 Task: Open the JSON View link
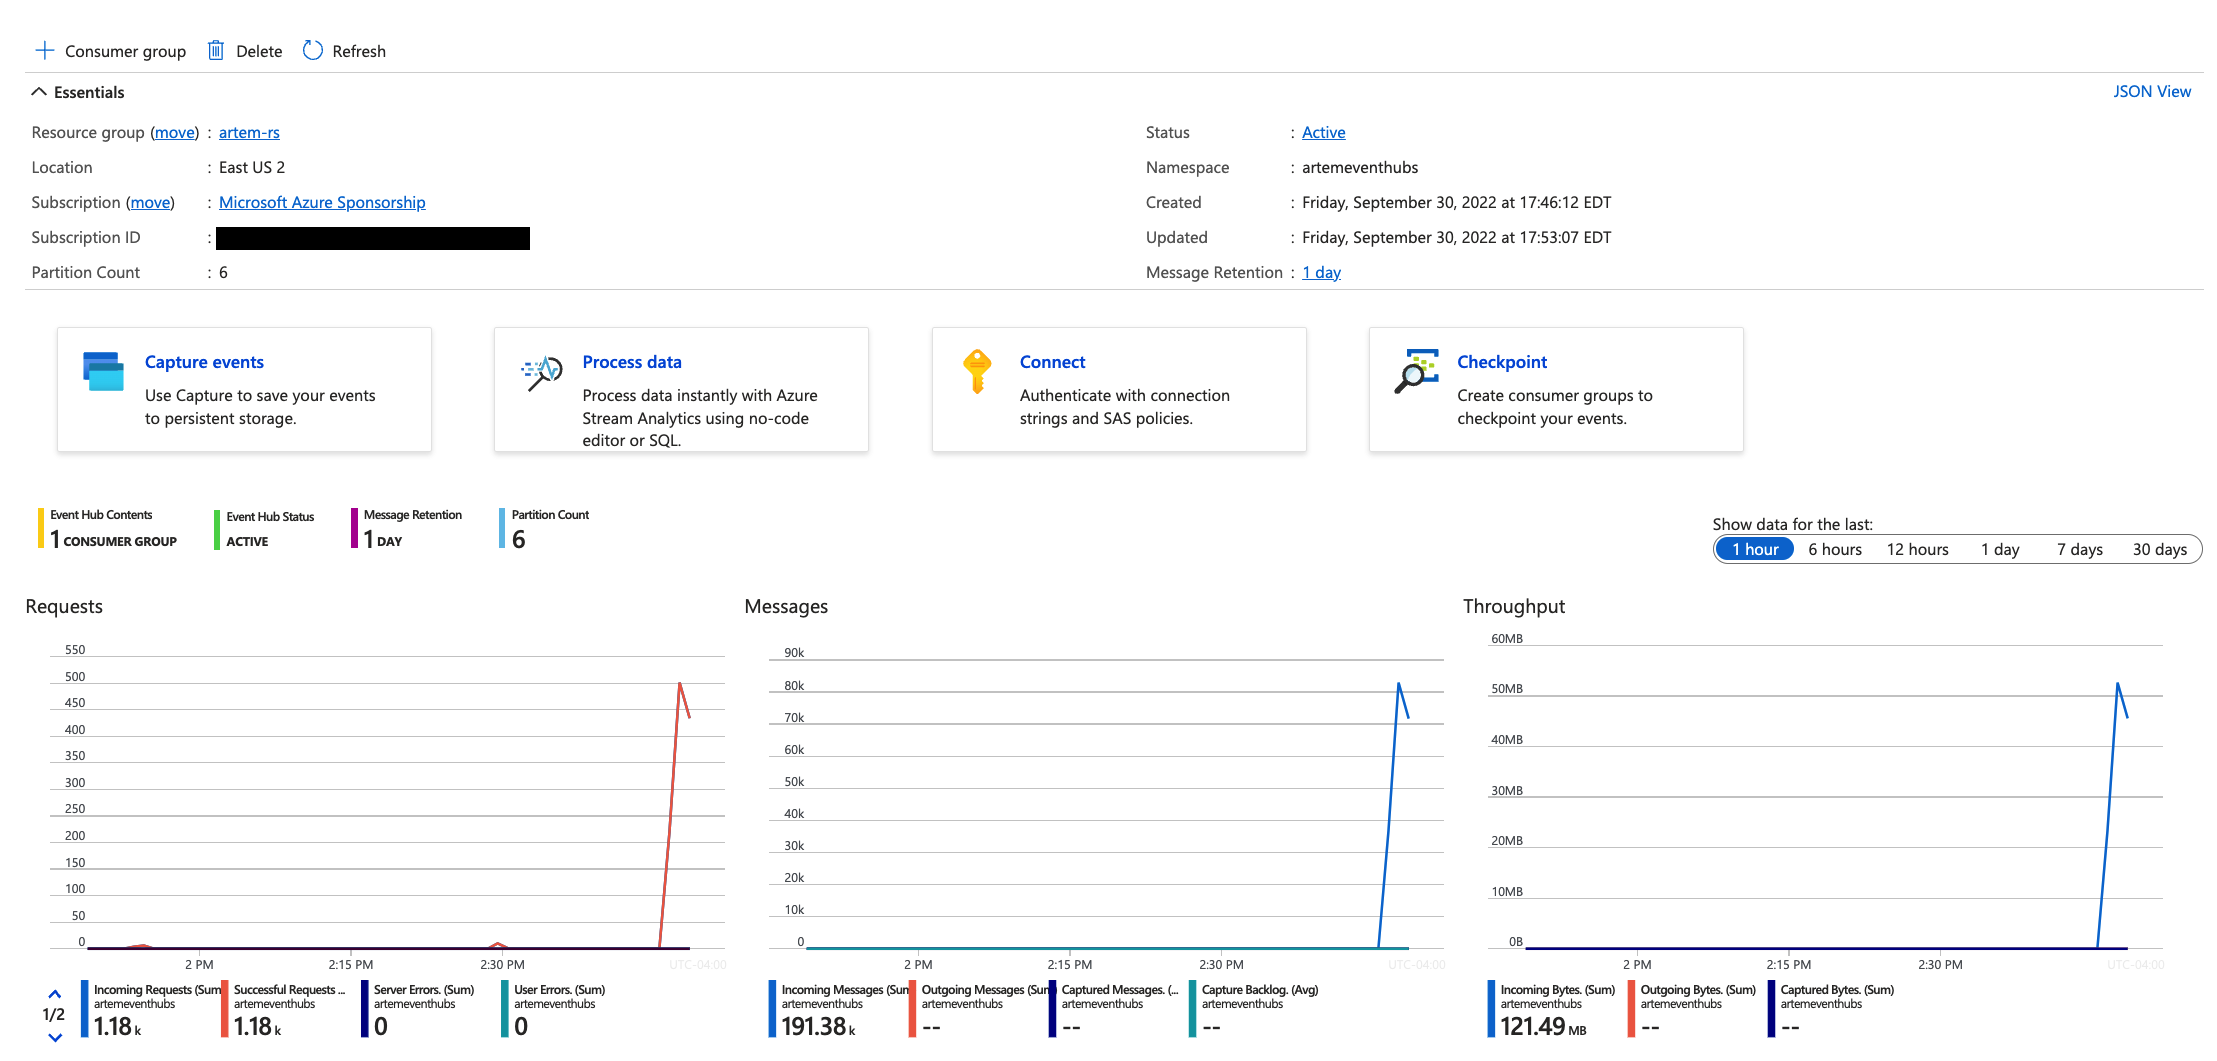(2151, 92)
